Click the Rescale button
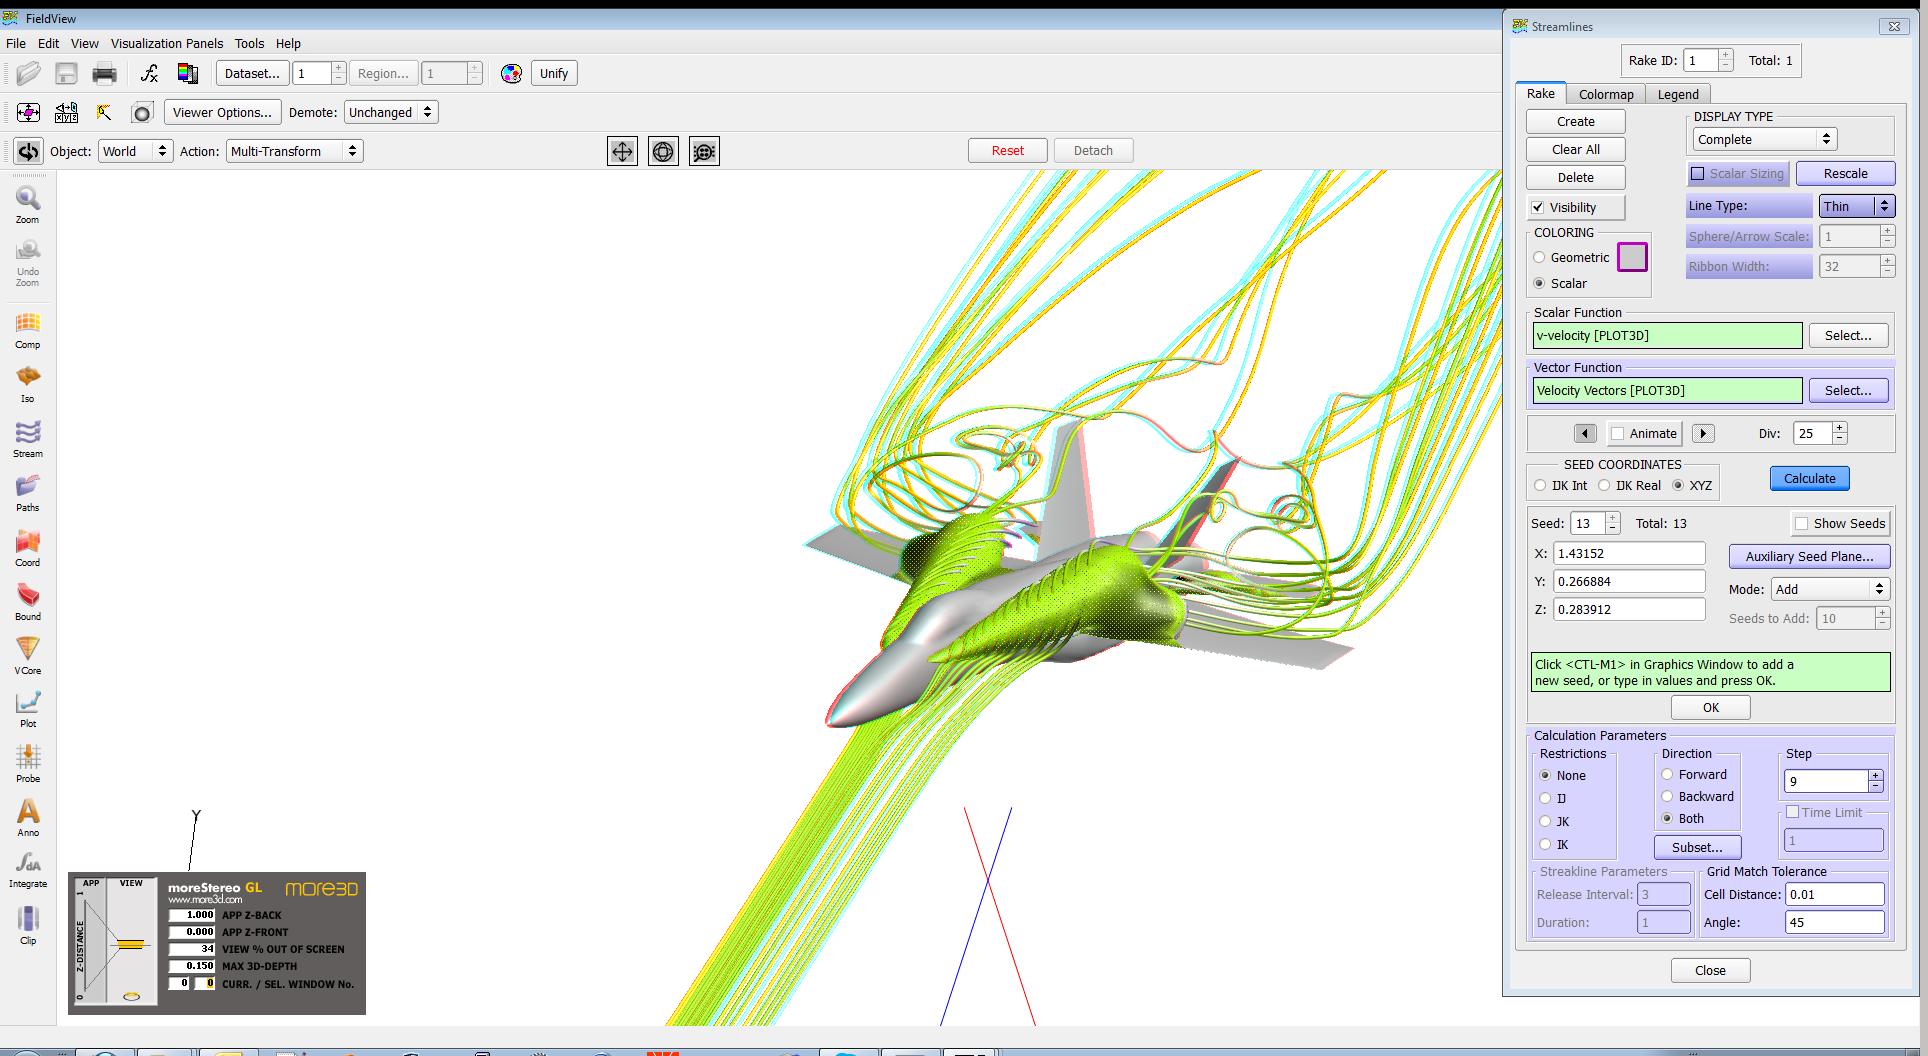 (1845, 173)
